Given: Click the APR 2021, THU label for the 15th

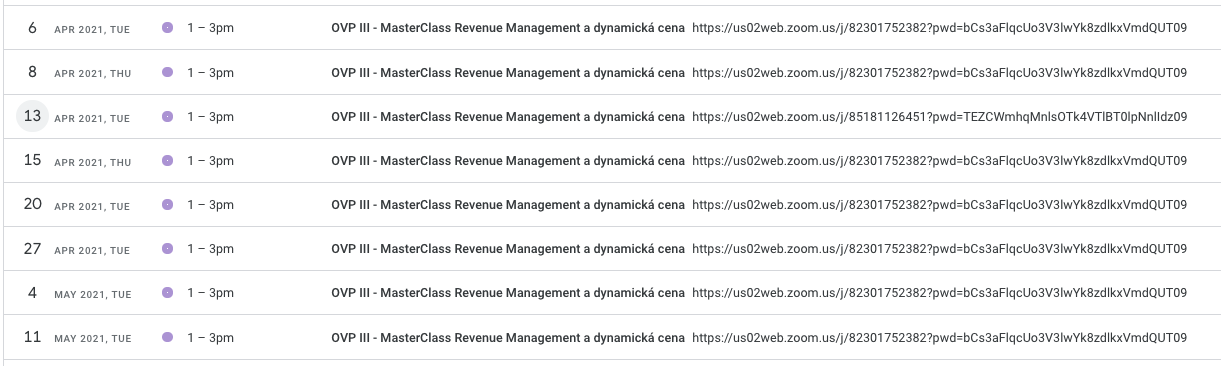Looking at the screenshot, I should point(93,162).
